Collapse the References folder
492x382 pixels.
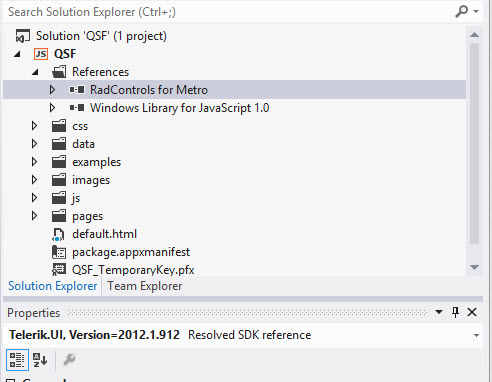coord(35,72)
